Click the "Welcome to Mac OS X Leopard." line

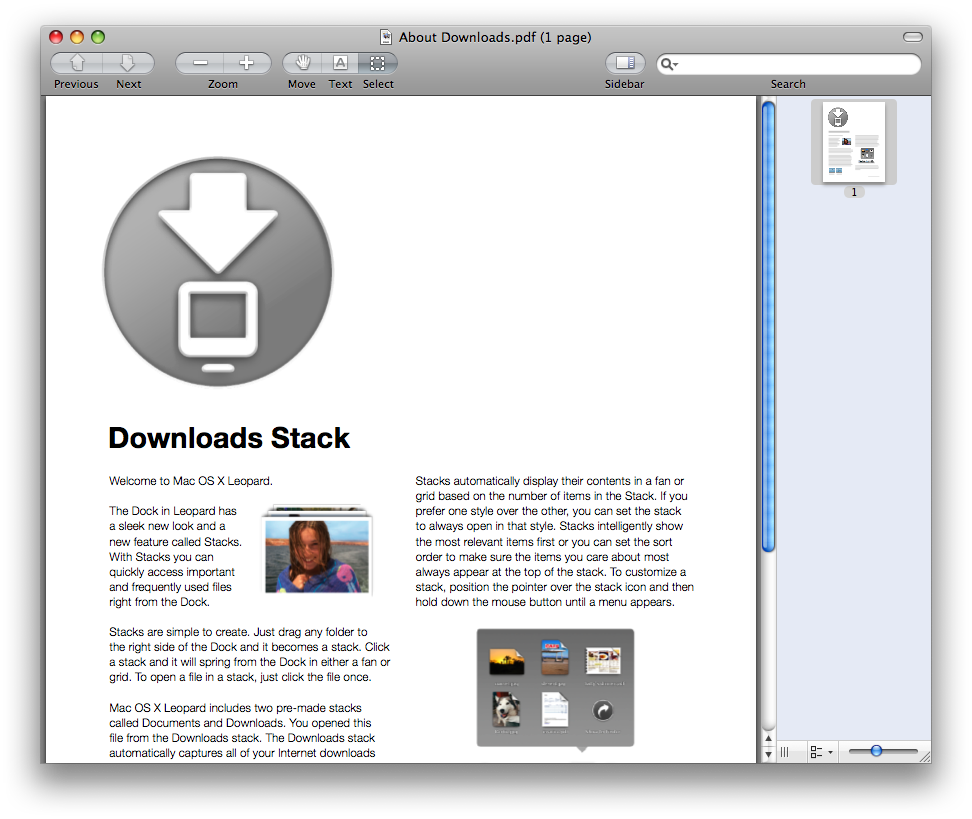pos(191,481)
